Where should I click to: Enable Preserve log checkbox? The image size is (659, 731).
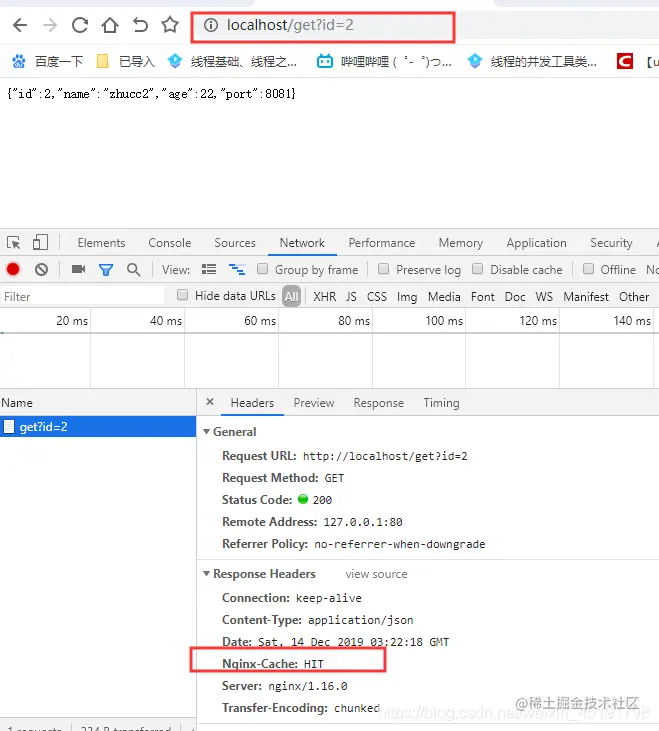pos(384,269)
